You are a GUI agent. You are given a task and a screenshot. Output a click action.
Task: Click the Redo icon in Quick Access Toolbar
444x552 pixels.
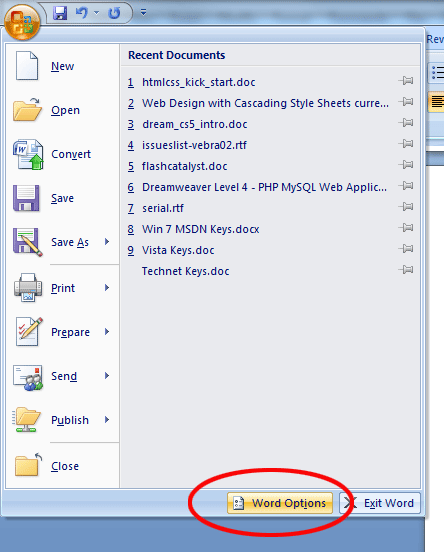[114, 13]
